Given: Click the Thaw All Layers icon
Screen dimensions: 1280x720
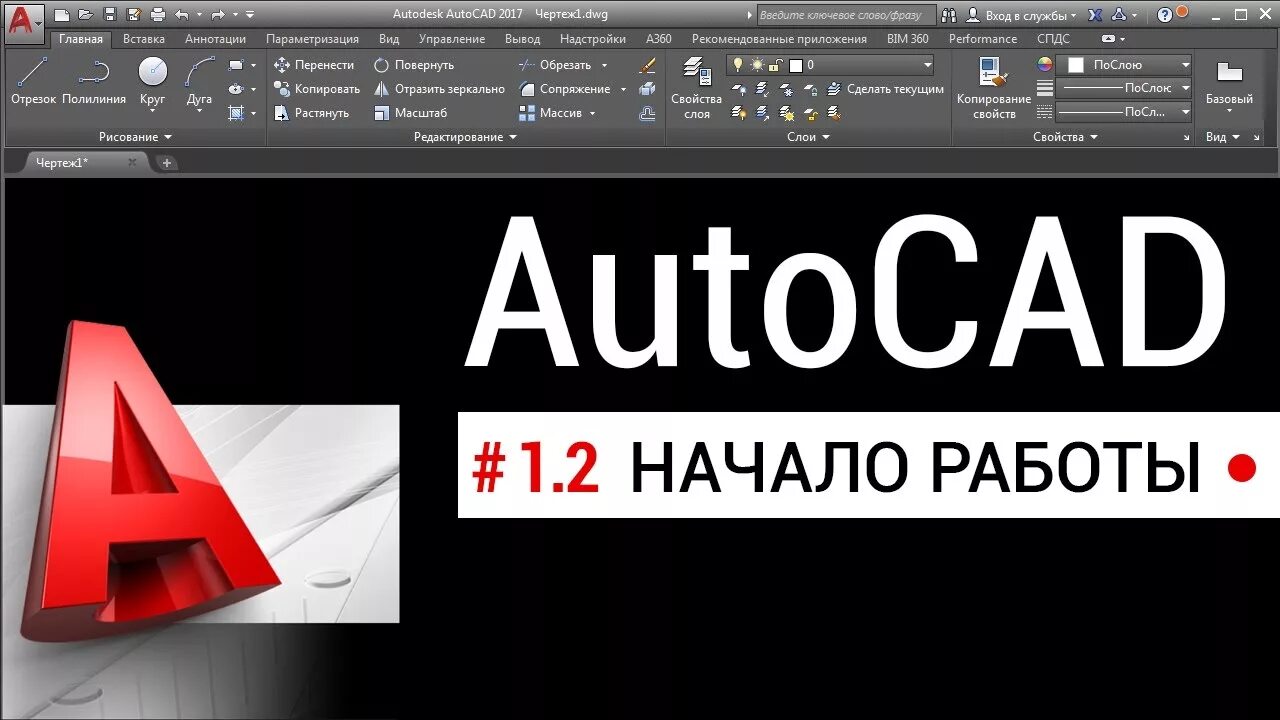Looking at the screenshot, I should pyautogui.click(x=786, y=113).
